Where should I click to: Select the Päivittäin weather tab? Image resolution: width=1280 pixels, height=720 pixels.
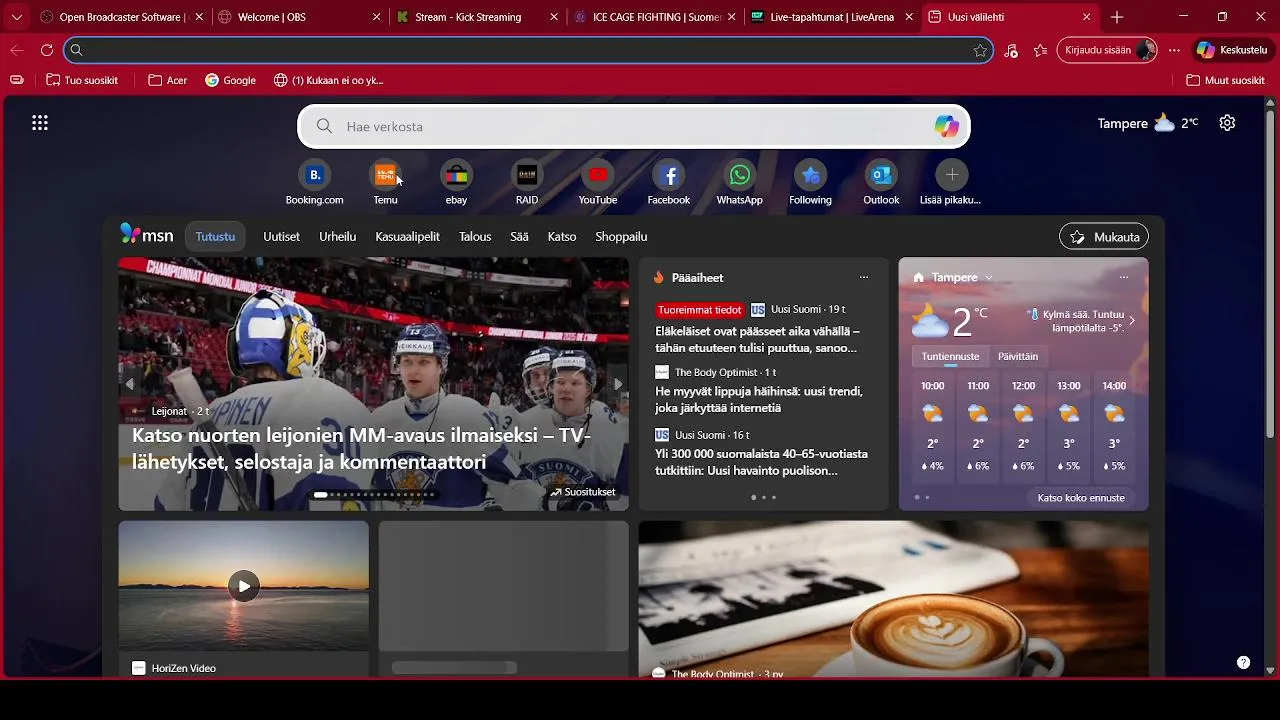pyautogui.click(x=1018, y=356)
